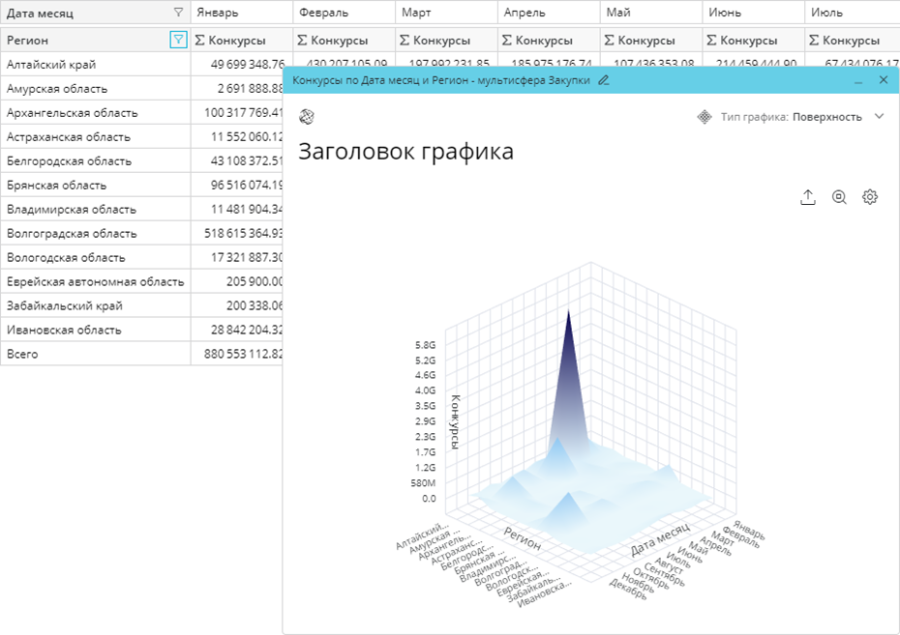Click the tall peak on the surface chart
Viewport: 900px width, 635px height.
[568, 330]
